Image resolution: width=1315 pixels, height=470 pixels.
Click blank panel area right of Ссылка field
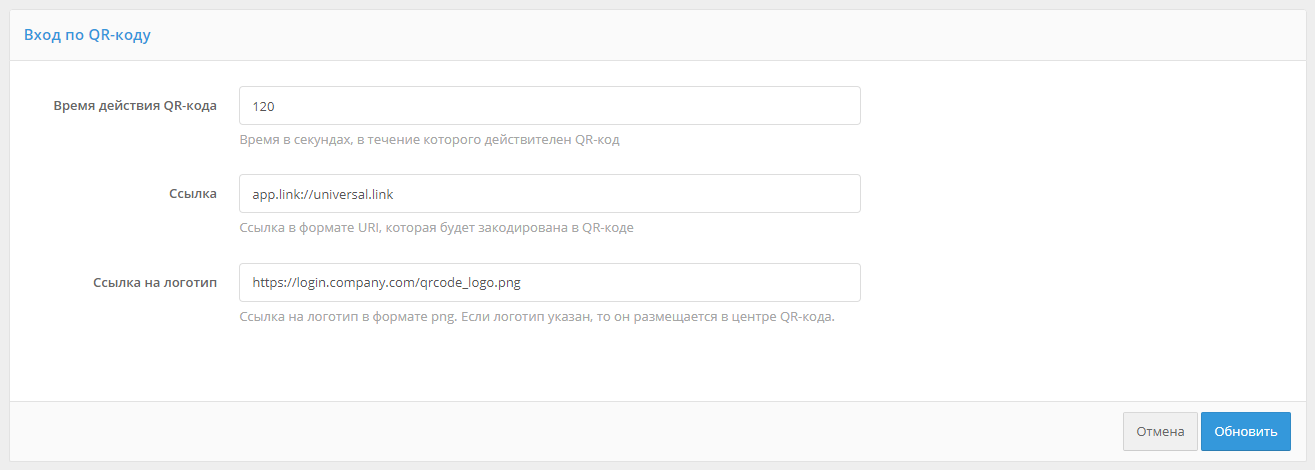click(1080, 194)
